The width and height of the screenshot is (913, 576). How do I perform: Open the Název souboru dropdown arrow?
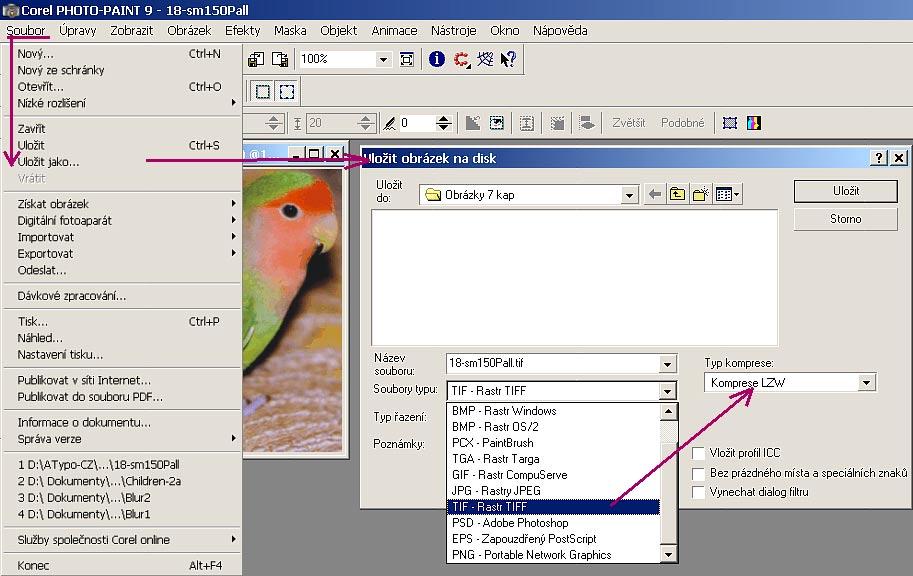click(x=668, y=364)
